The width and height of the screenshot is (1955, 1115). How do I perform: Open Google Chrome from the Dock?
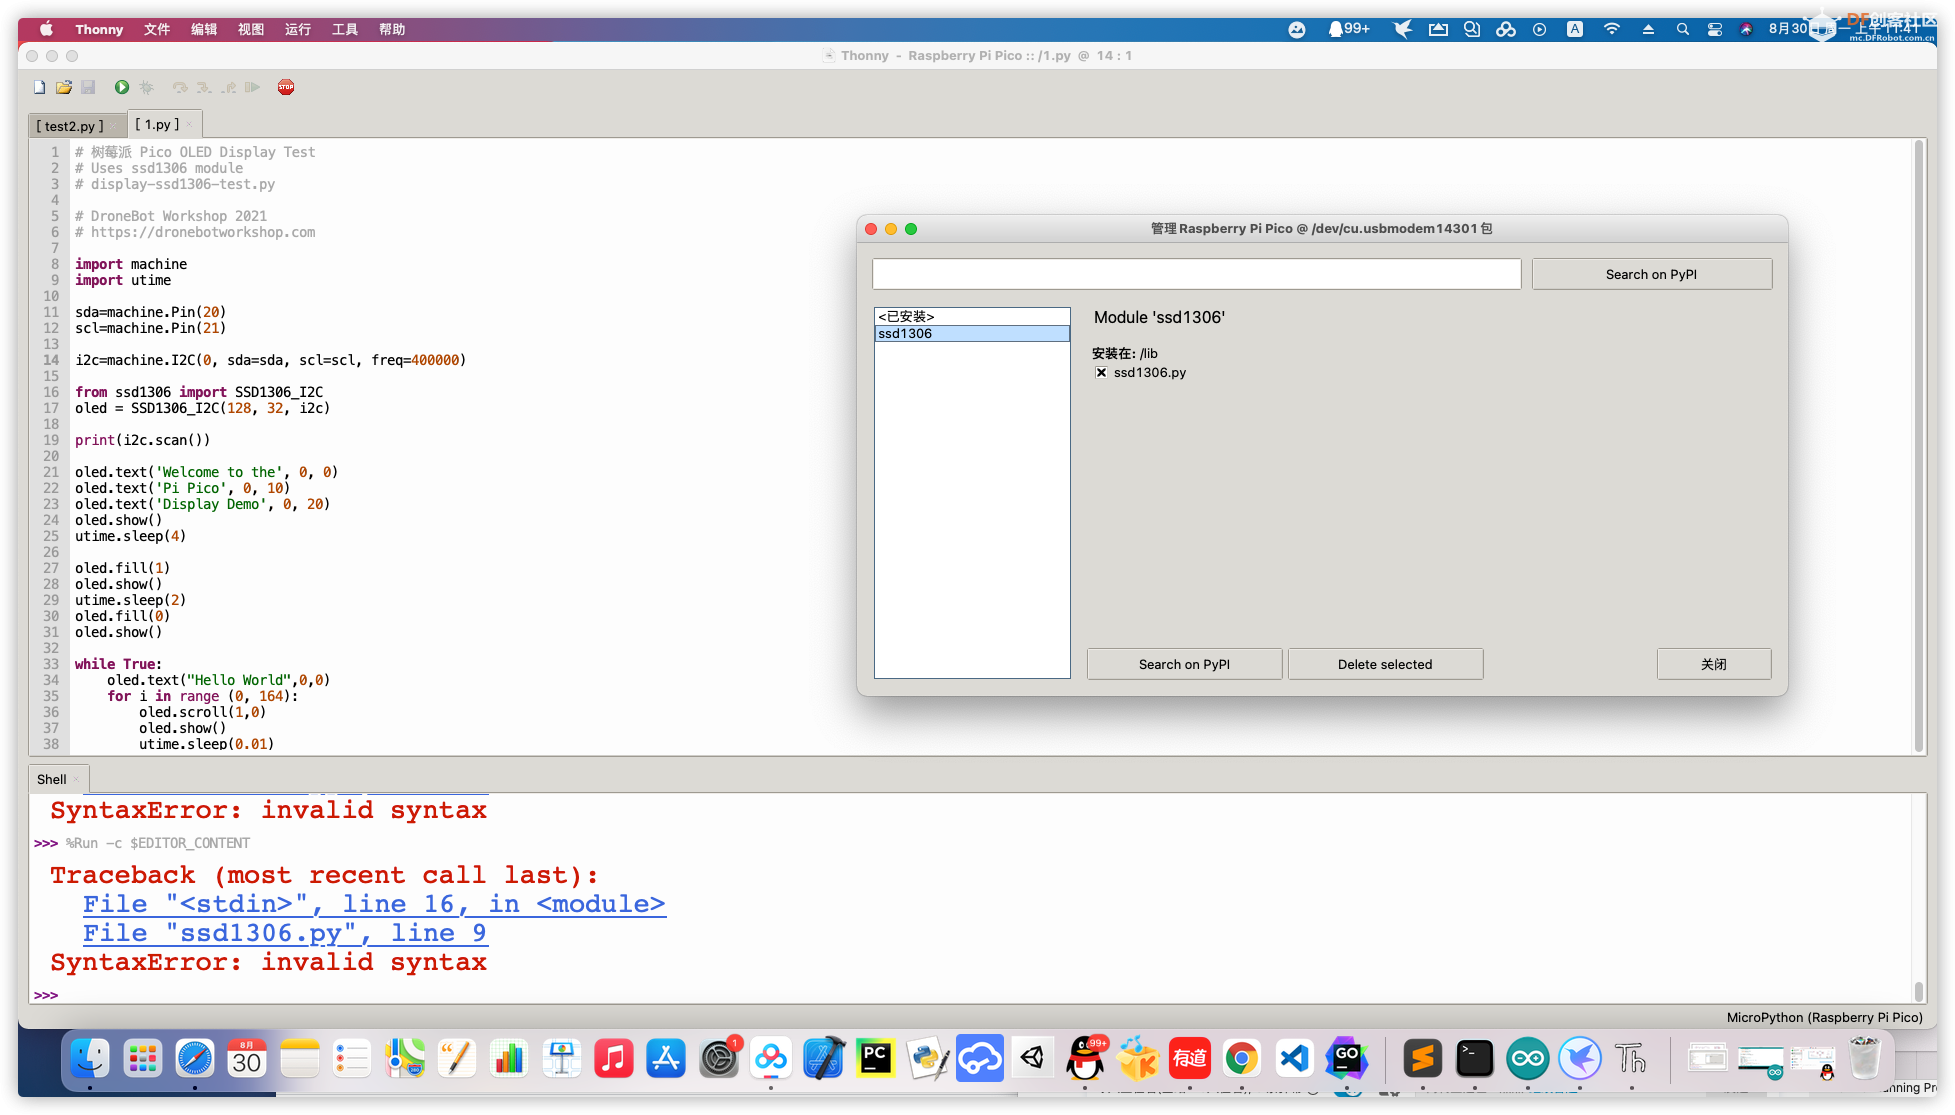pos(1242,1058)
